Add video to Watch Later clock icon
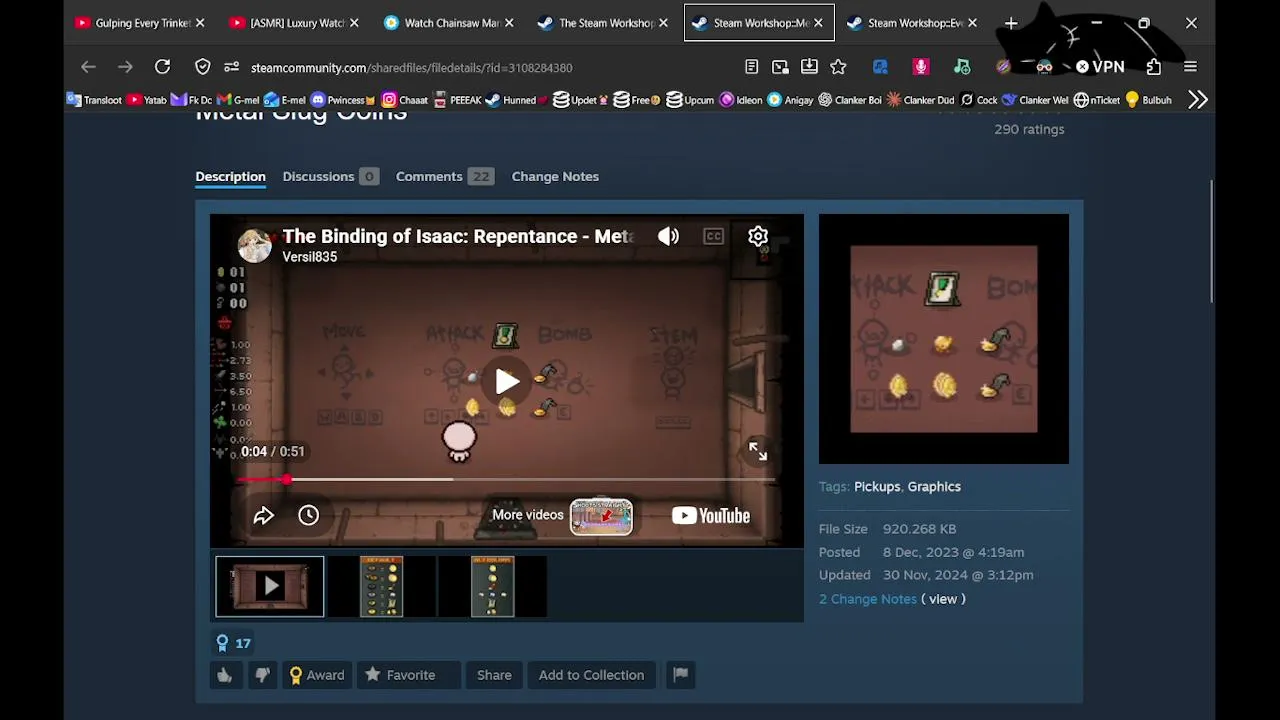The height and width of the screenshot is (720, 1280). click(308, 516)
